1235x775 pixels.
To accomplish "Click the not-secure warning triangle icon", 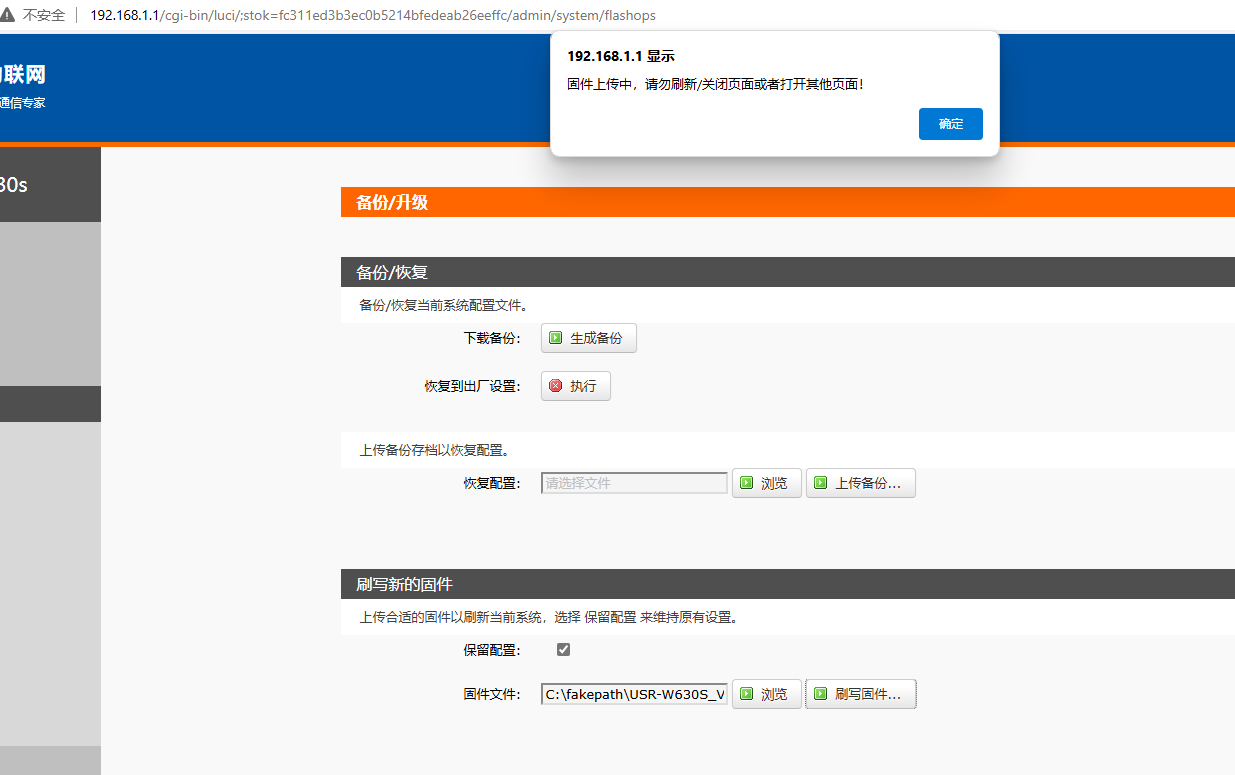I will [x=8, y=16].
